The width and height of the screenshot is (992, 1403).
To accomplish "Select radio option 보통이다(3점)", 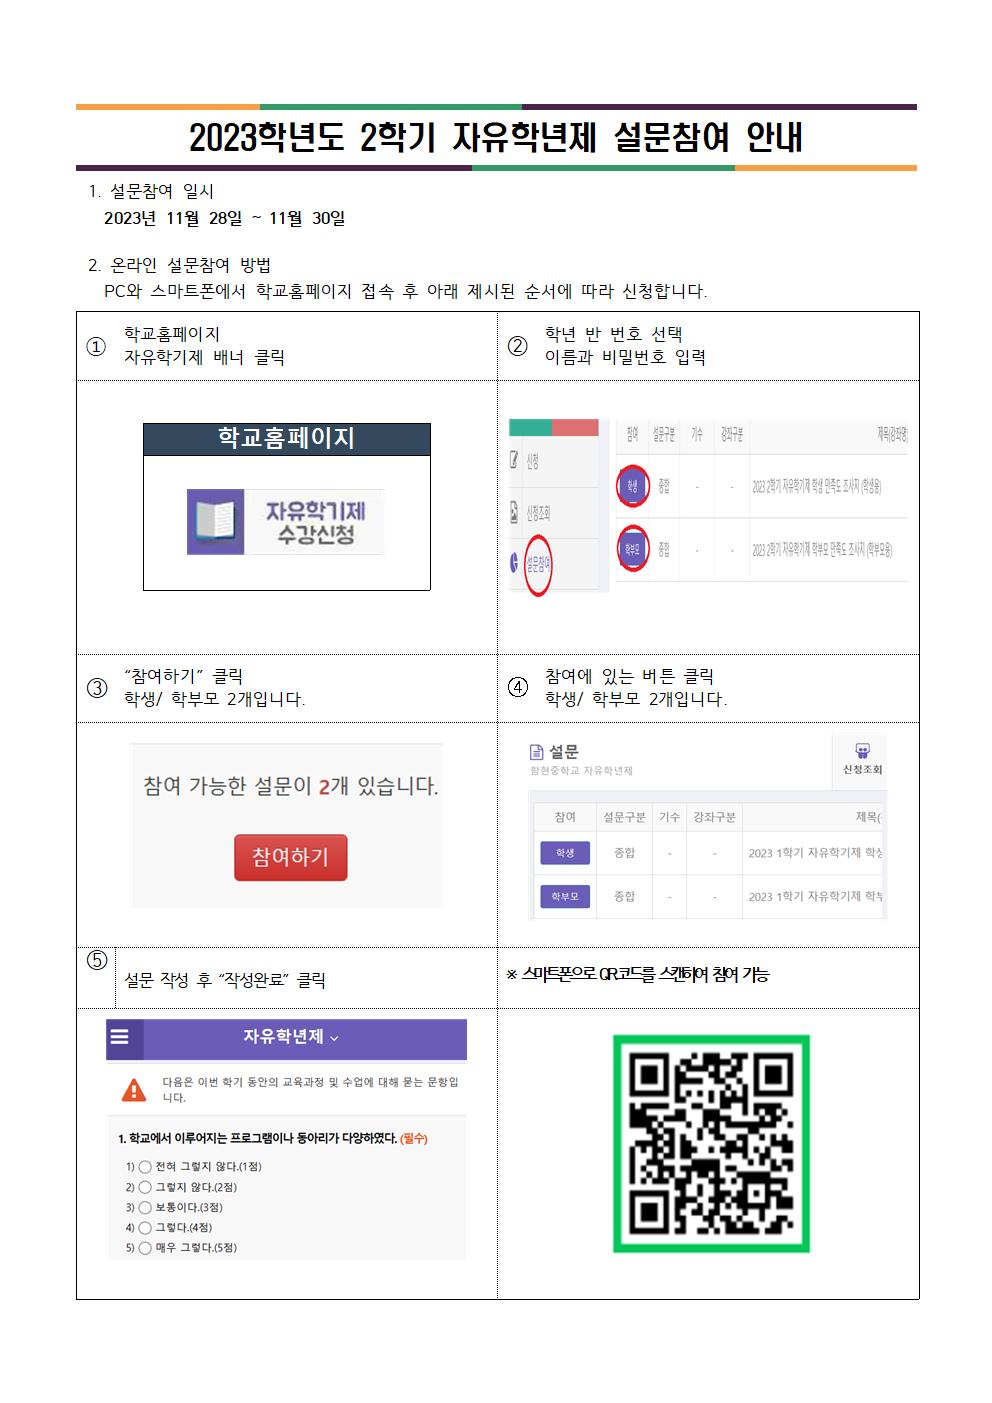I will pos(145,1207).
